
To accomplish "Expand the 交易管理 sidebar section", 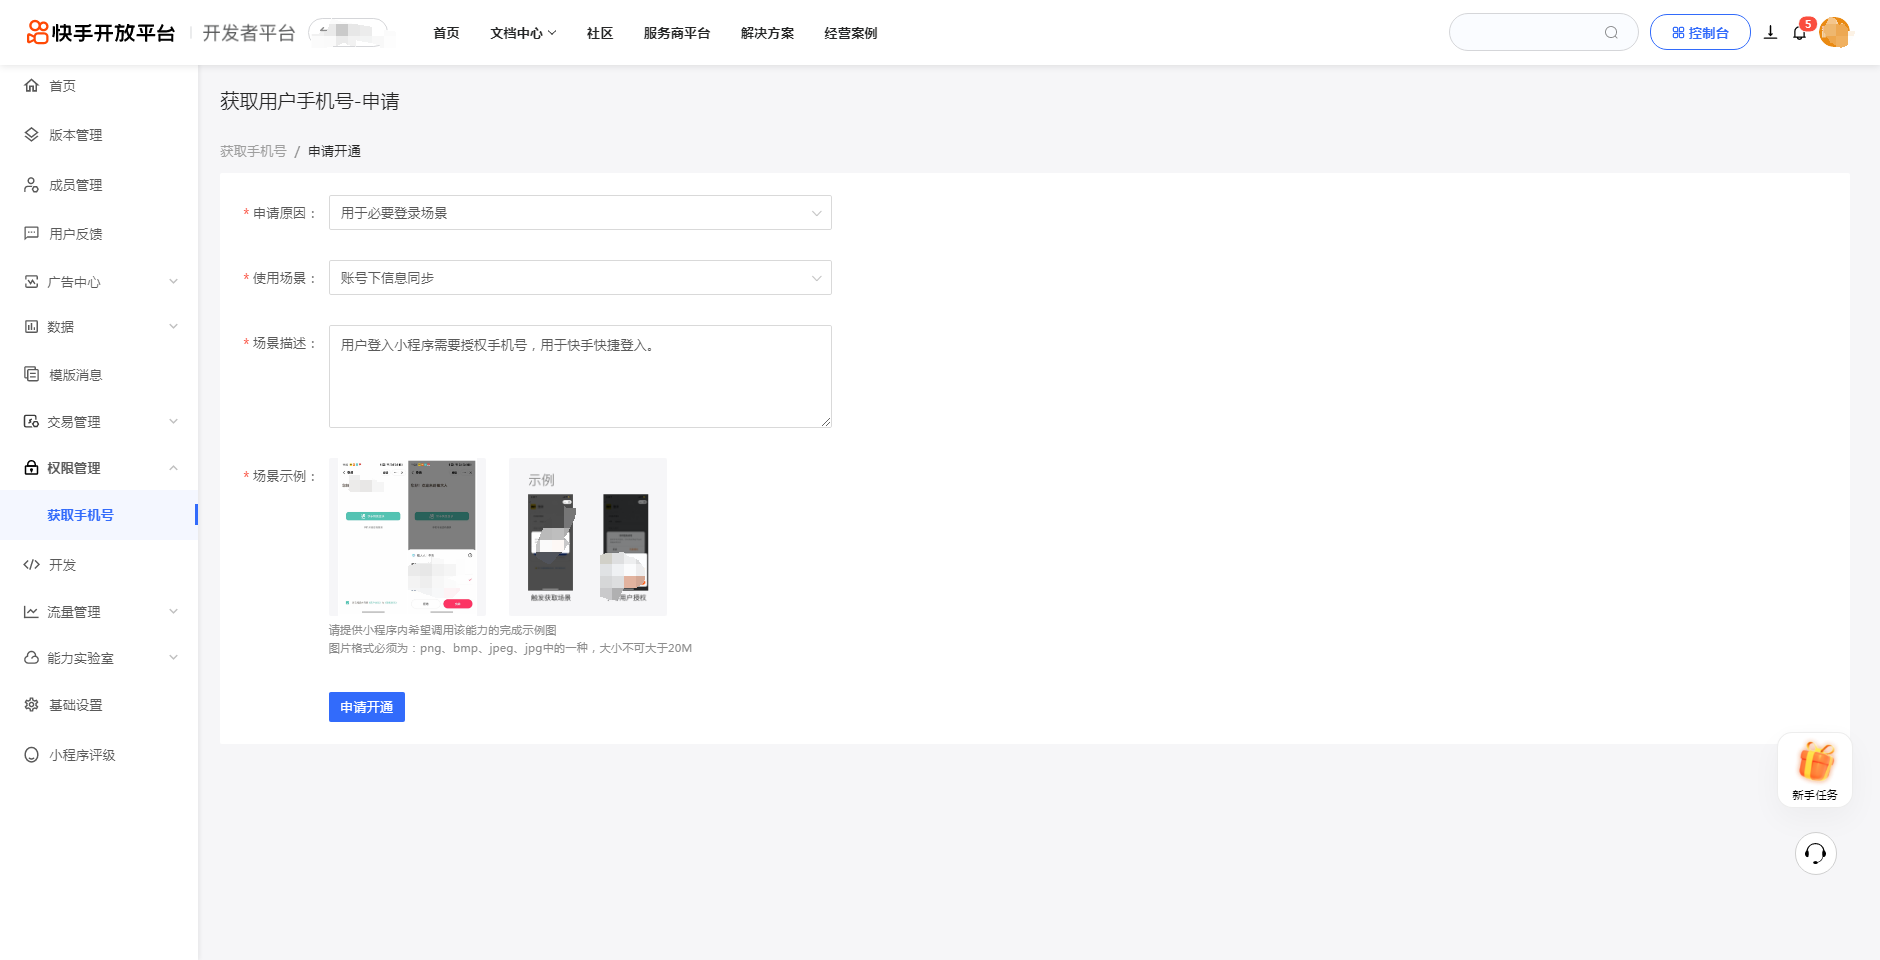I will click(x=100, y=422).
